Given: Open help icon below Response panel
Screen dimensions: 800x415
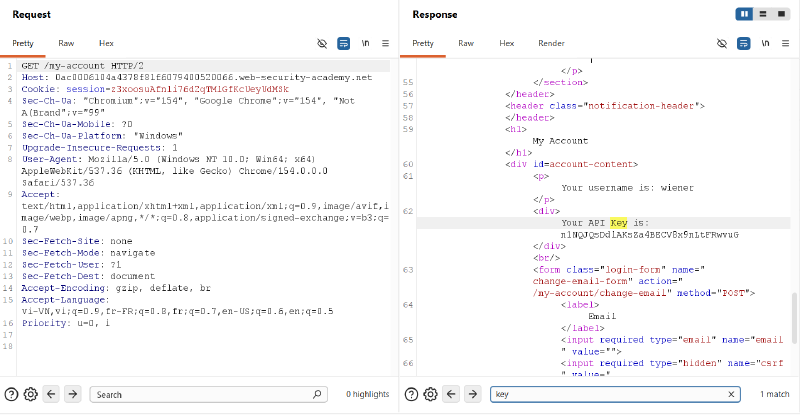Looking at the screenshot, I should [411, 394].
